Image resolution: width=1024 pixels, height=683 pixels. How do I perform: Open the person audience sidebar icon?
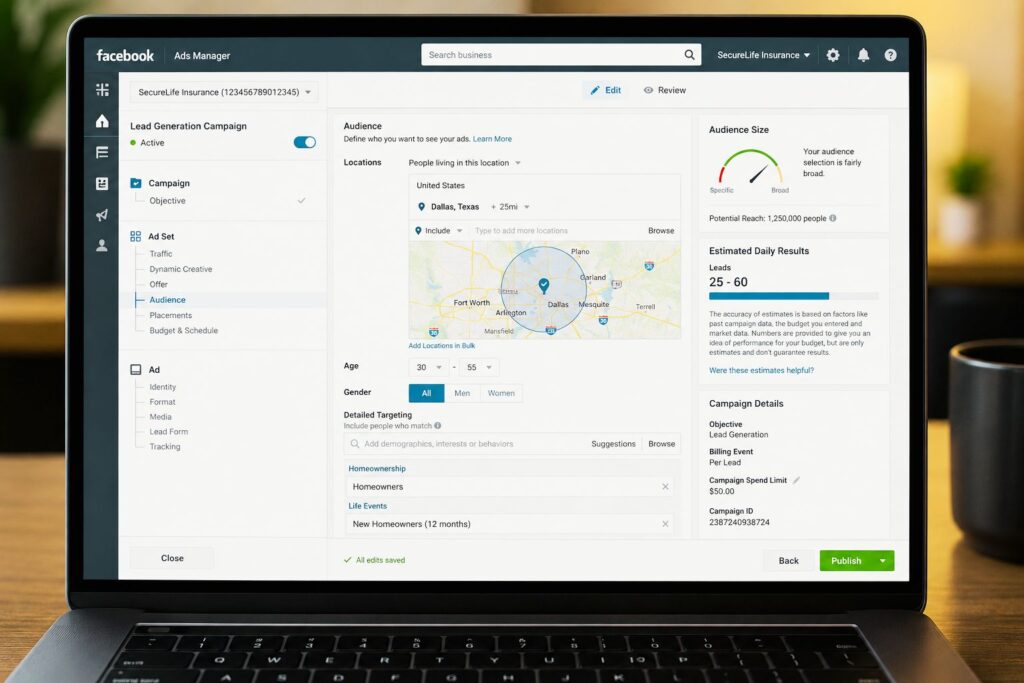click(102, 246)
